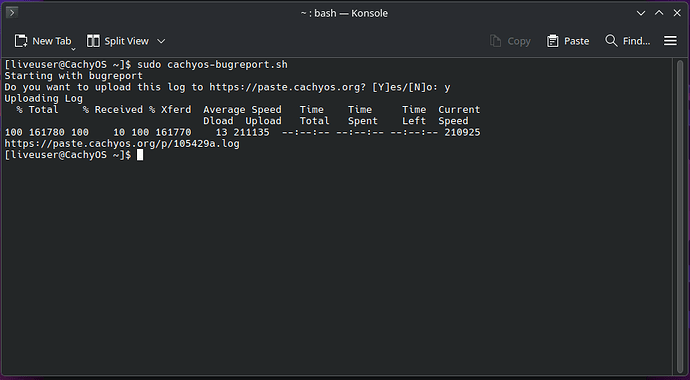
Task: Click the '% Received' header text
Action: coord(113,110)
